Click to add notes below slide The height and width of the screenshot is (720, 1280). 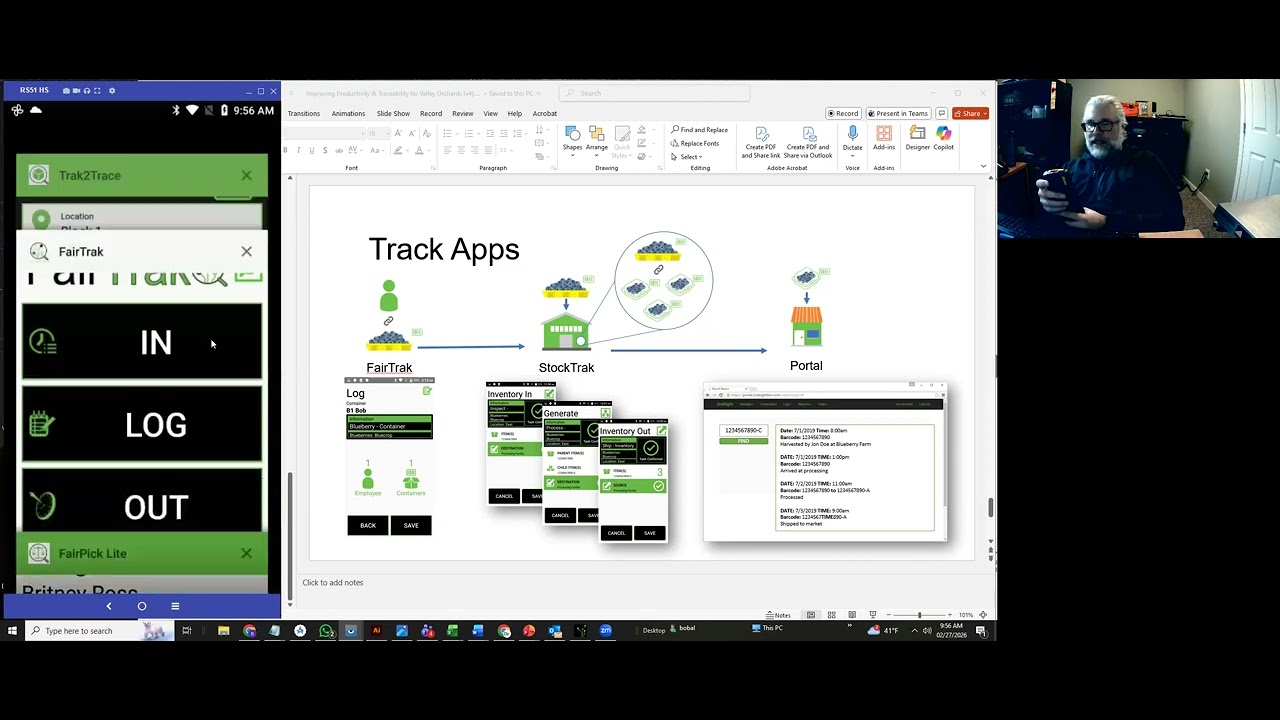click(333, 582)
